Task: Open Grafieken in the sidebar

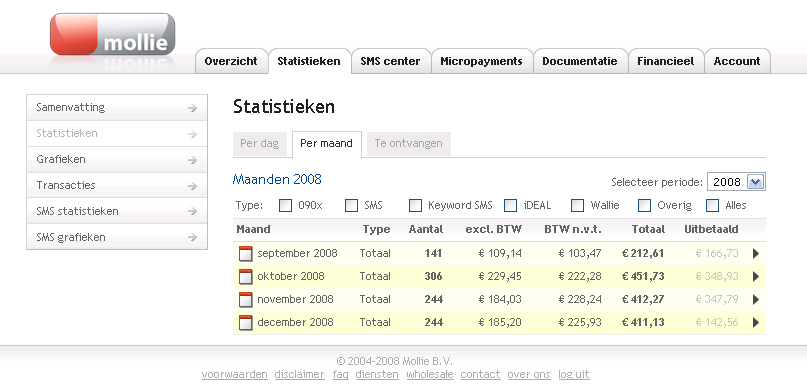Action: pyautogui.click(x=117, y=159)
